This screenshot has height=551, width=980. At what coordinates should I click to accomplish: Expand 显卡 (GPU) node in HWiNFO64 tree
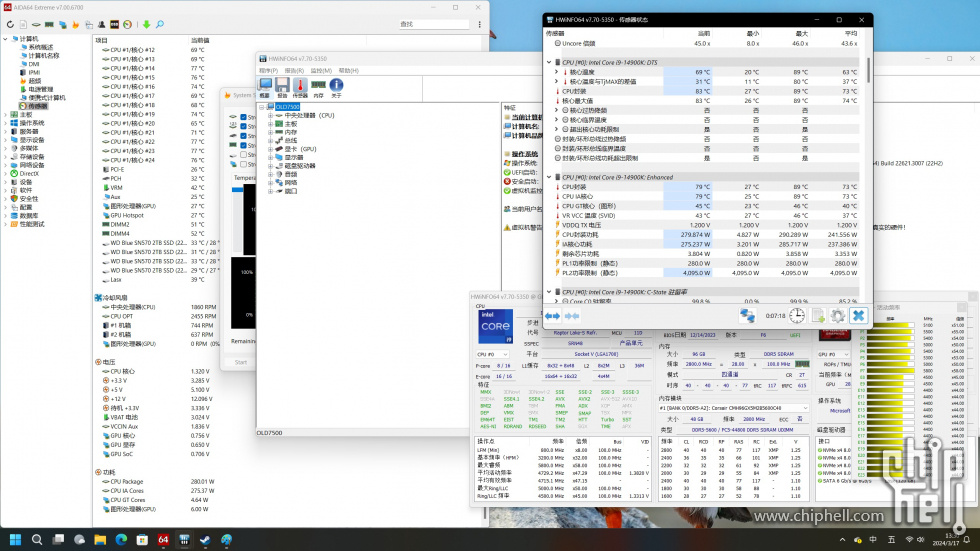tap(271, 149)
